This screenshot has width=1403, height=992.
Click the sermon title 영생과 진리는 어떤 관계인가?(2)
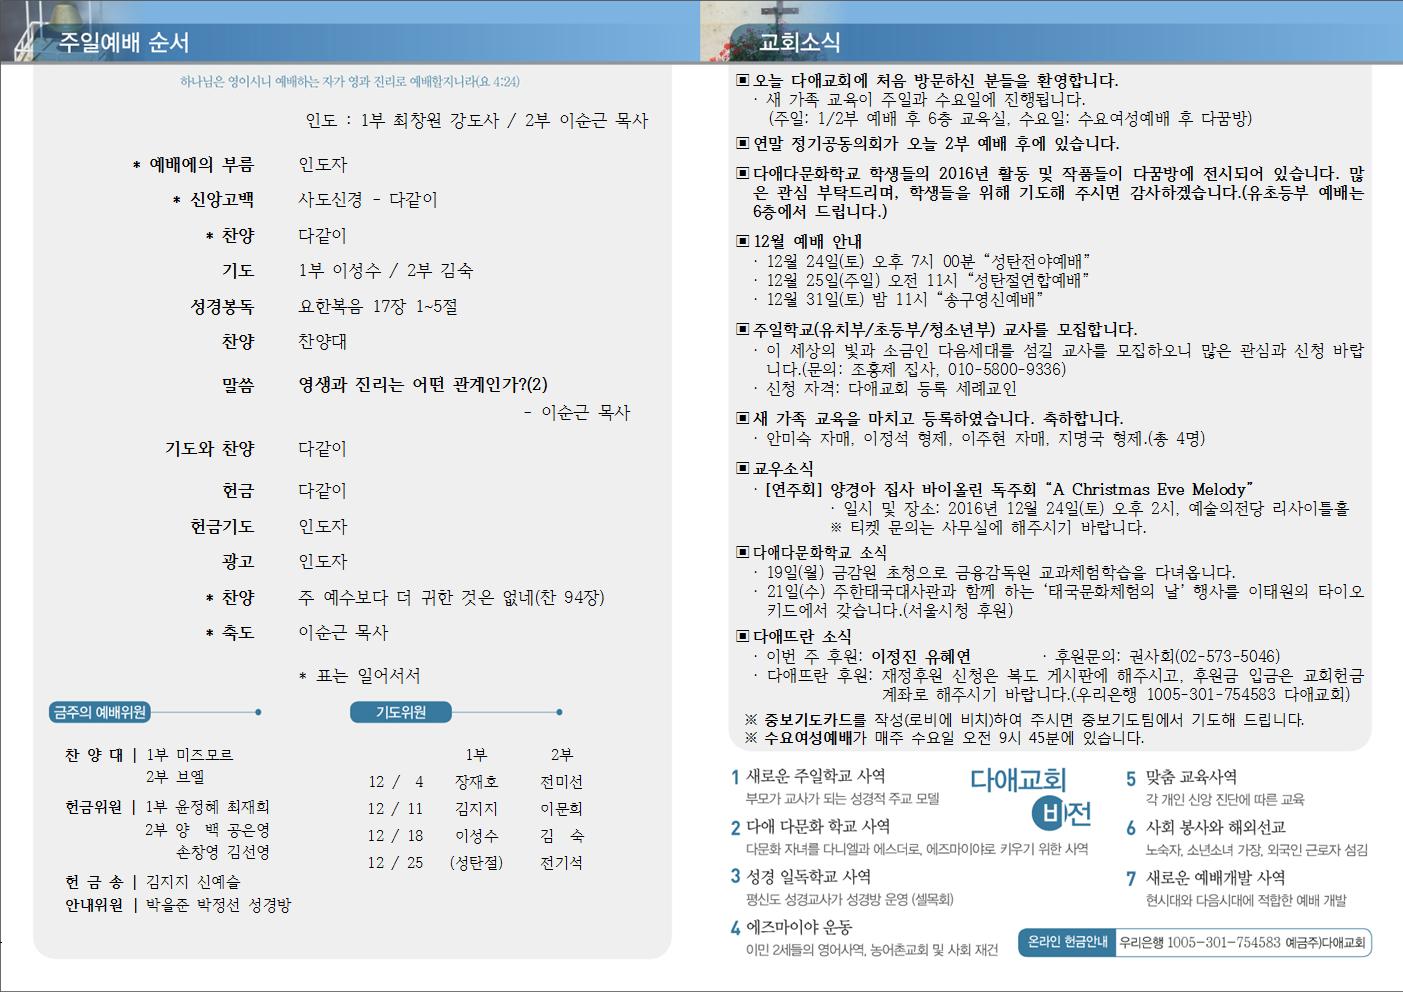[422, 385]
